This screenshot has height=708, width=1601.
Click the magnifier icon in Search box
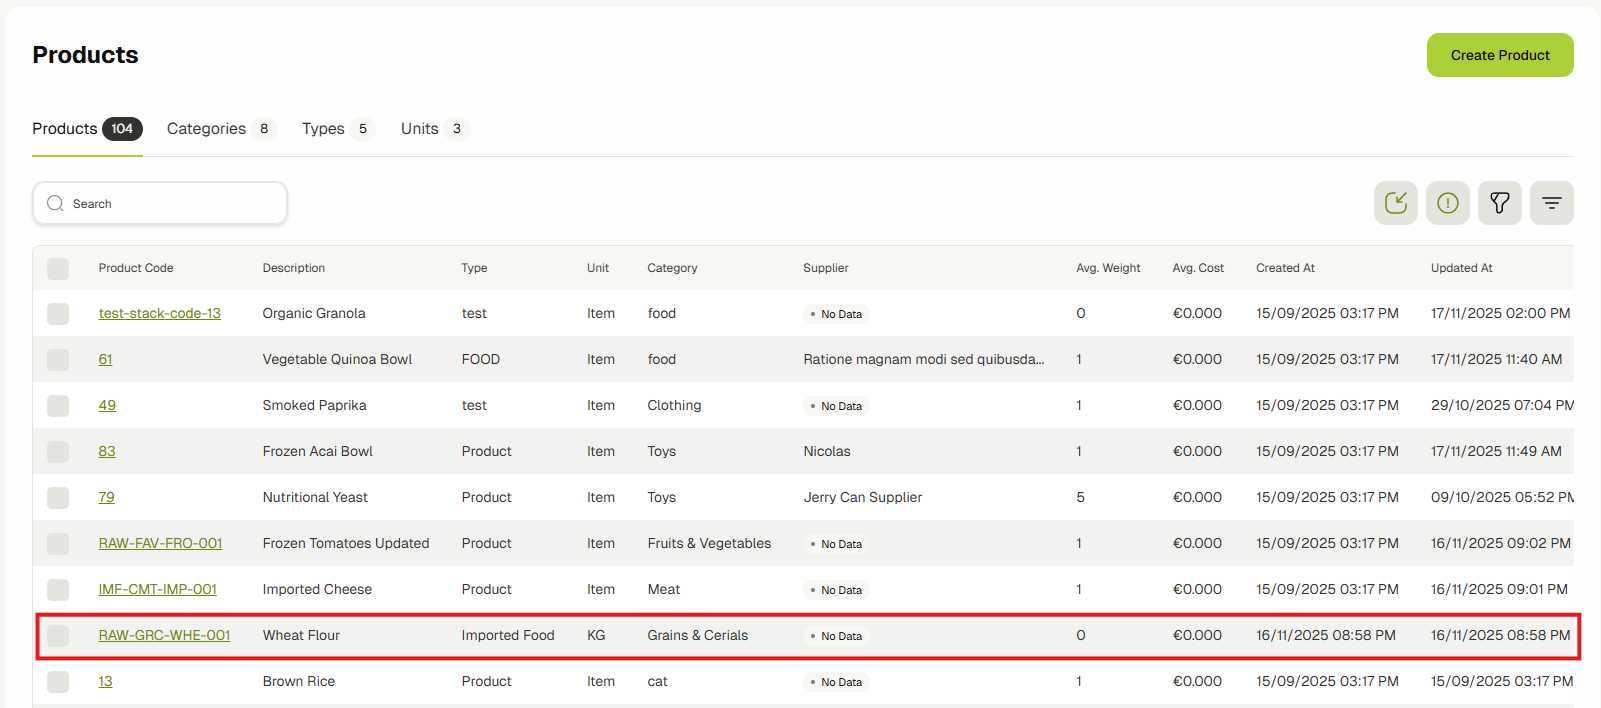pos(55,203)
